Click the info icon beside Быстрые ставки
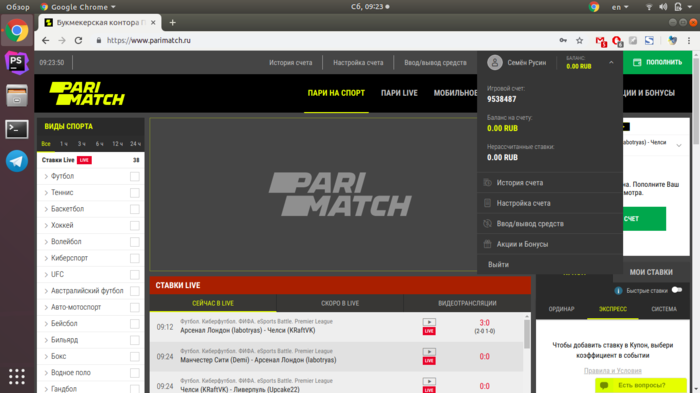Viewport: 700px width, 393px height. [x=618, y=291]
